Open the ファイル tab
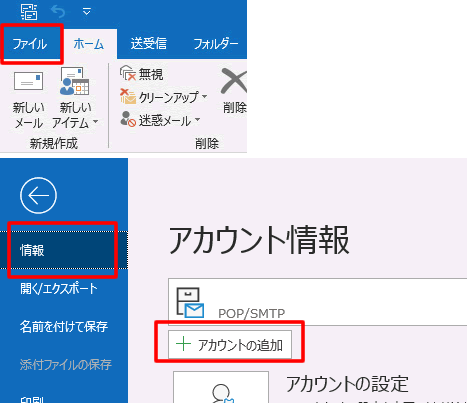Screen dimensions: 467x403 30,44
